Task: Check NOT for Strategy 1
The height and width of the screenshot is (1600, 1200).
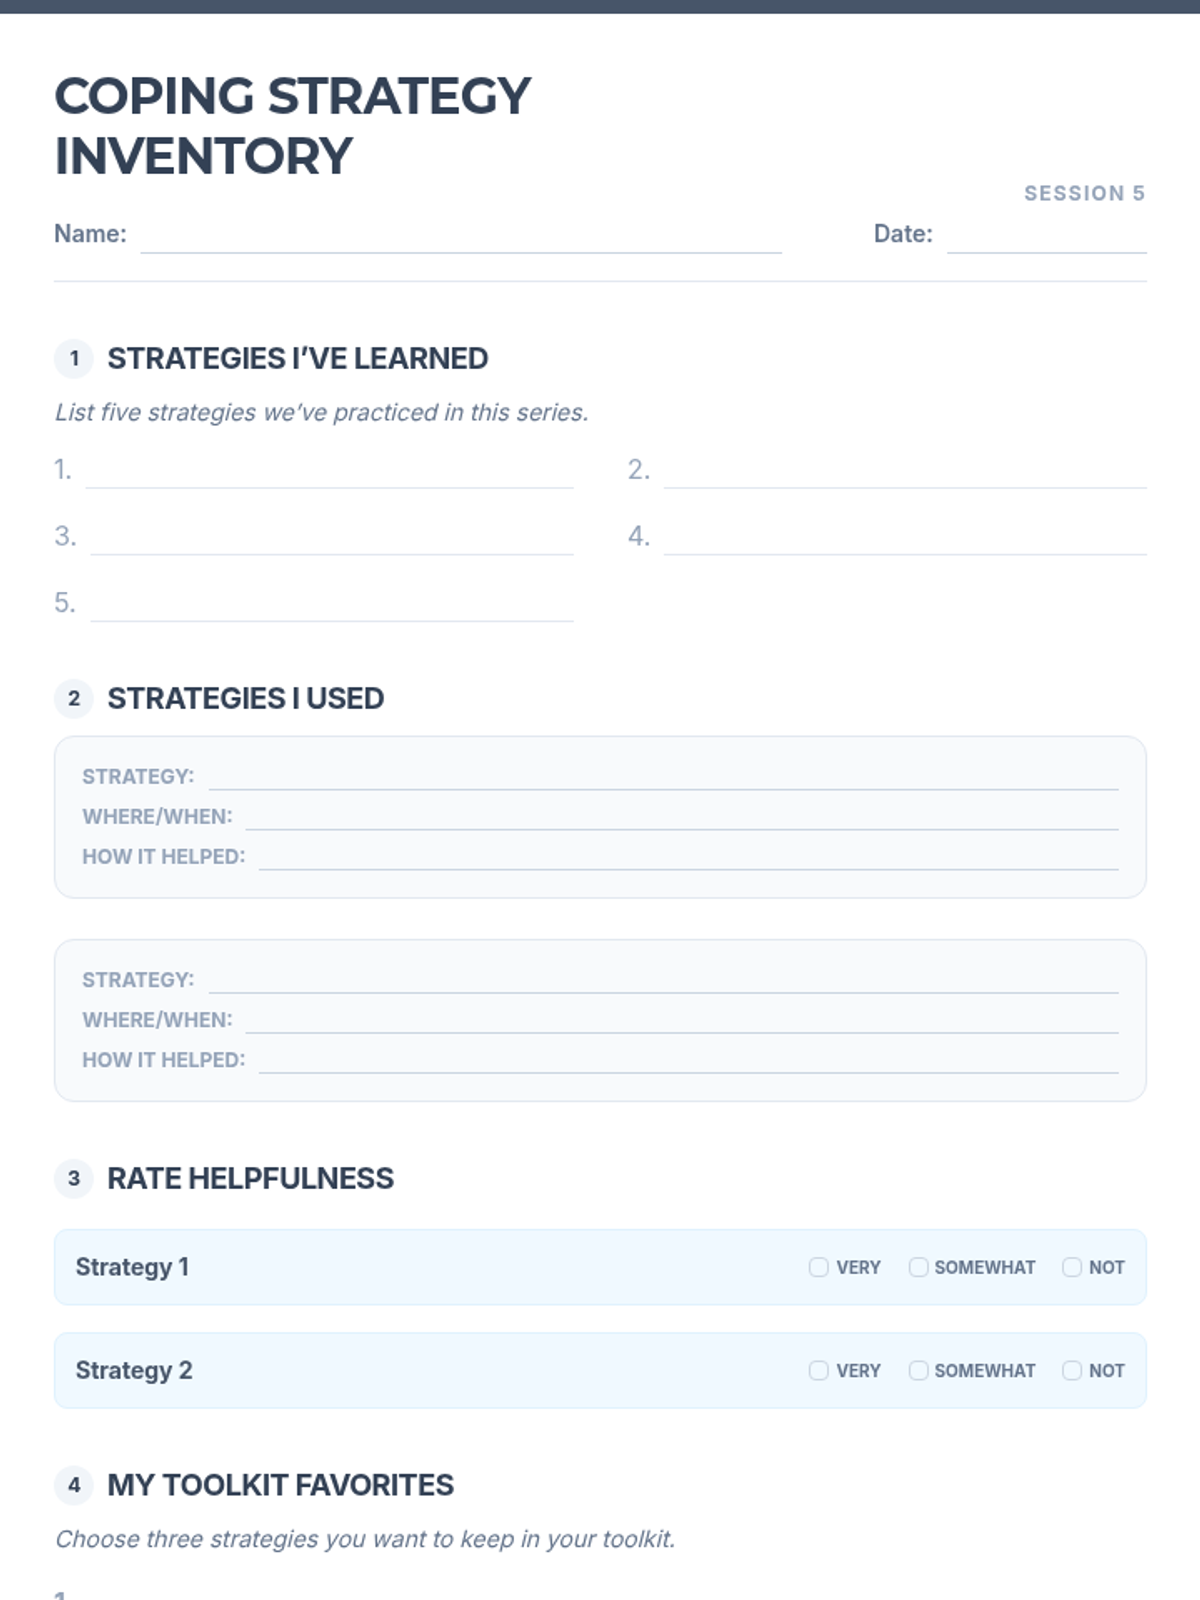Action: click(x=1072, y=1268)
